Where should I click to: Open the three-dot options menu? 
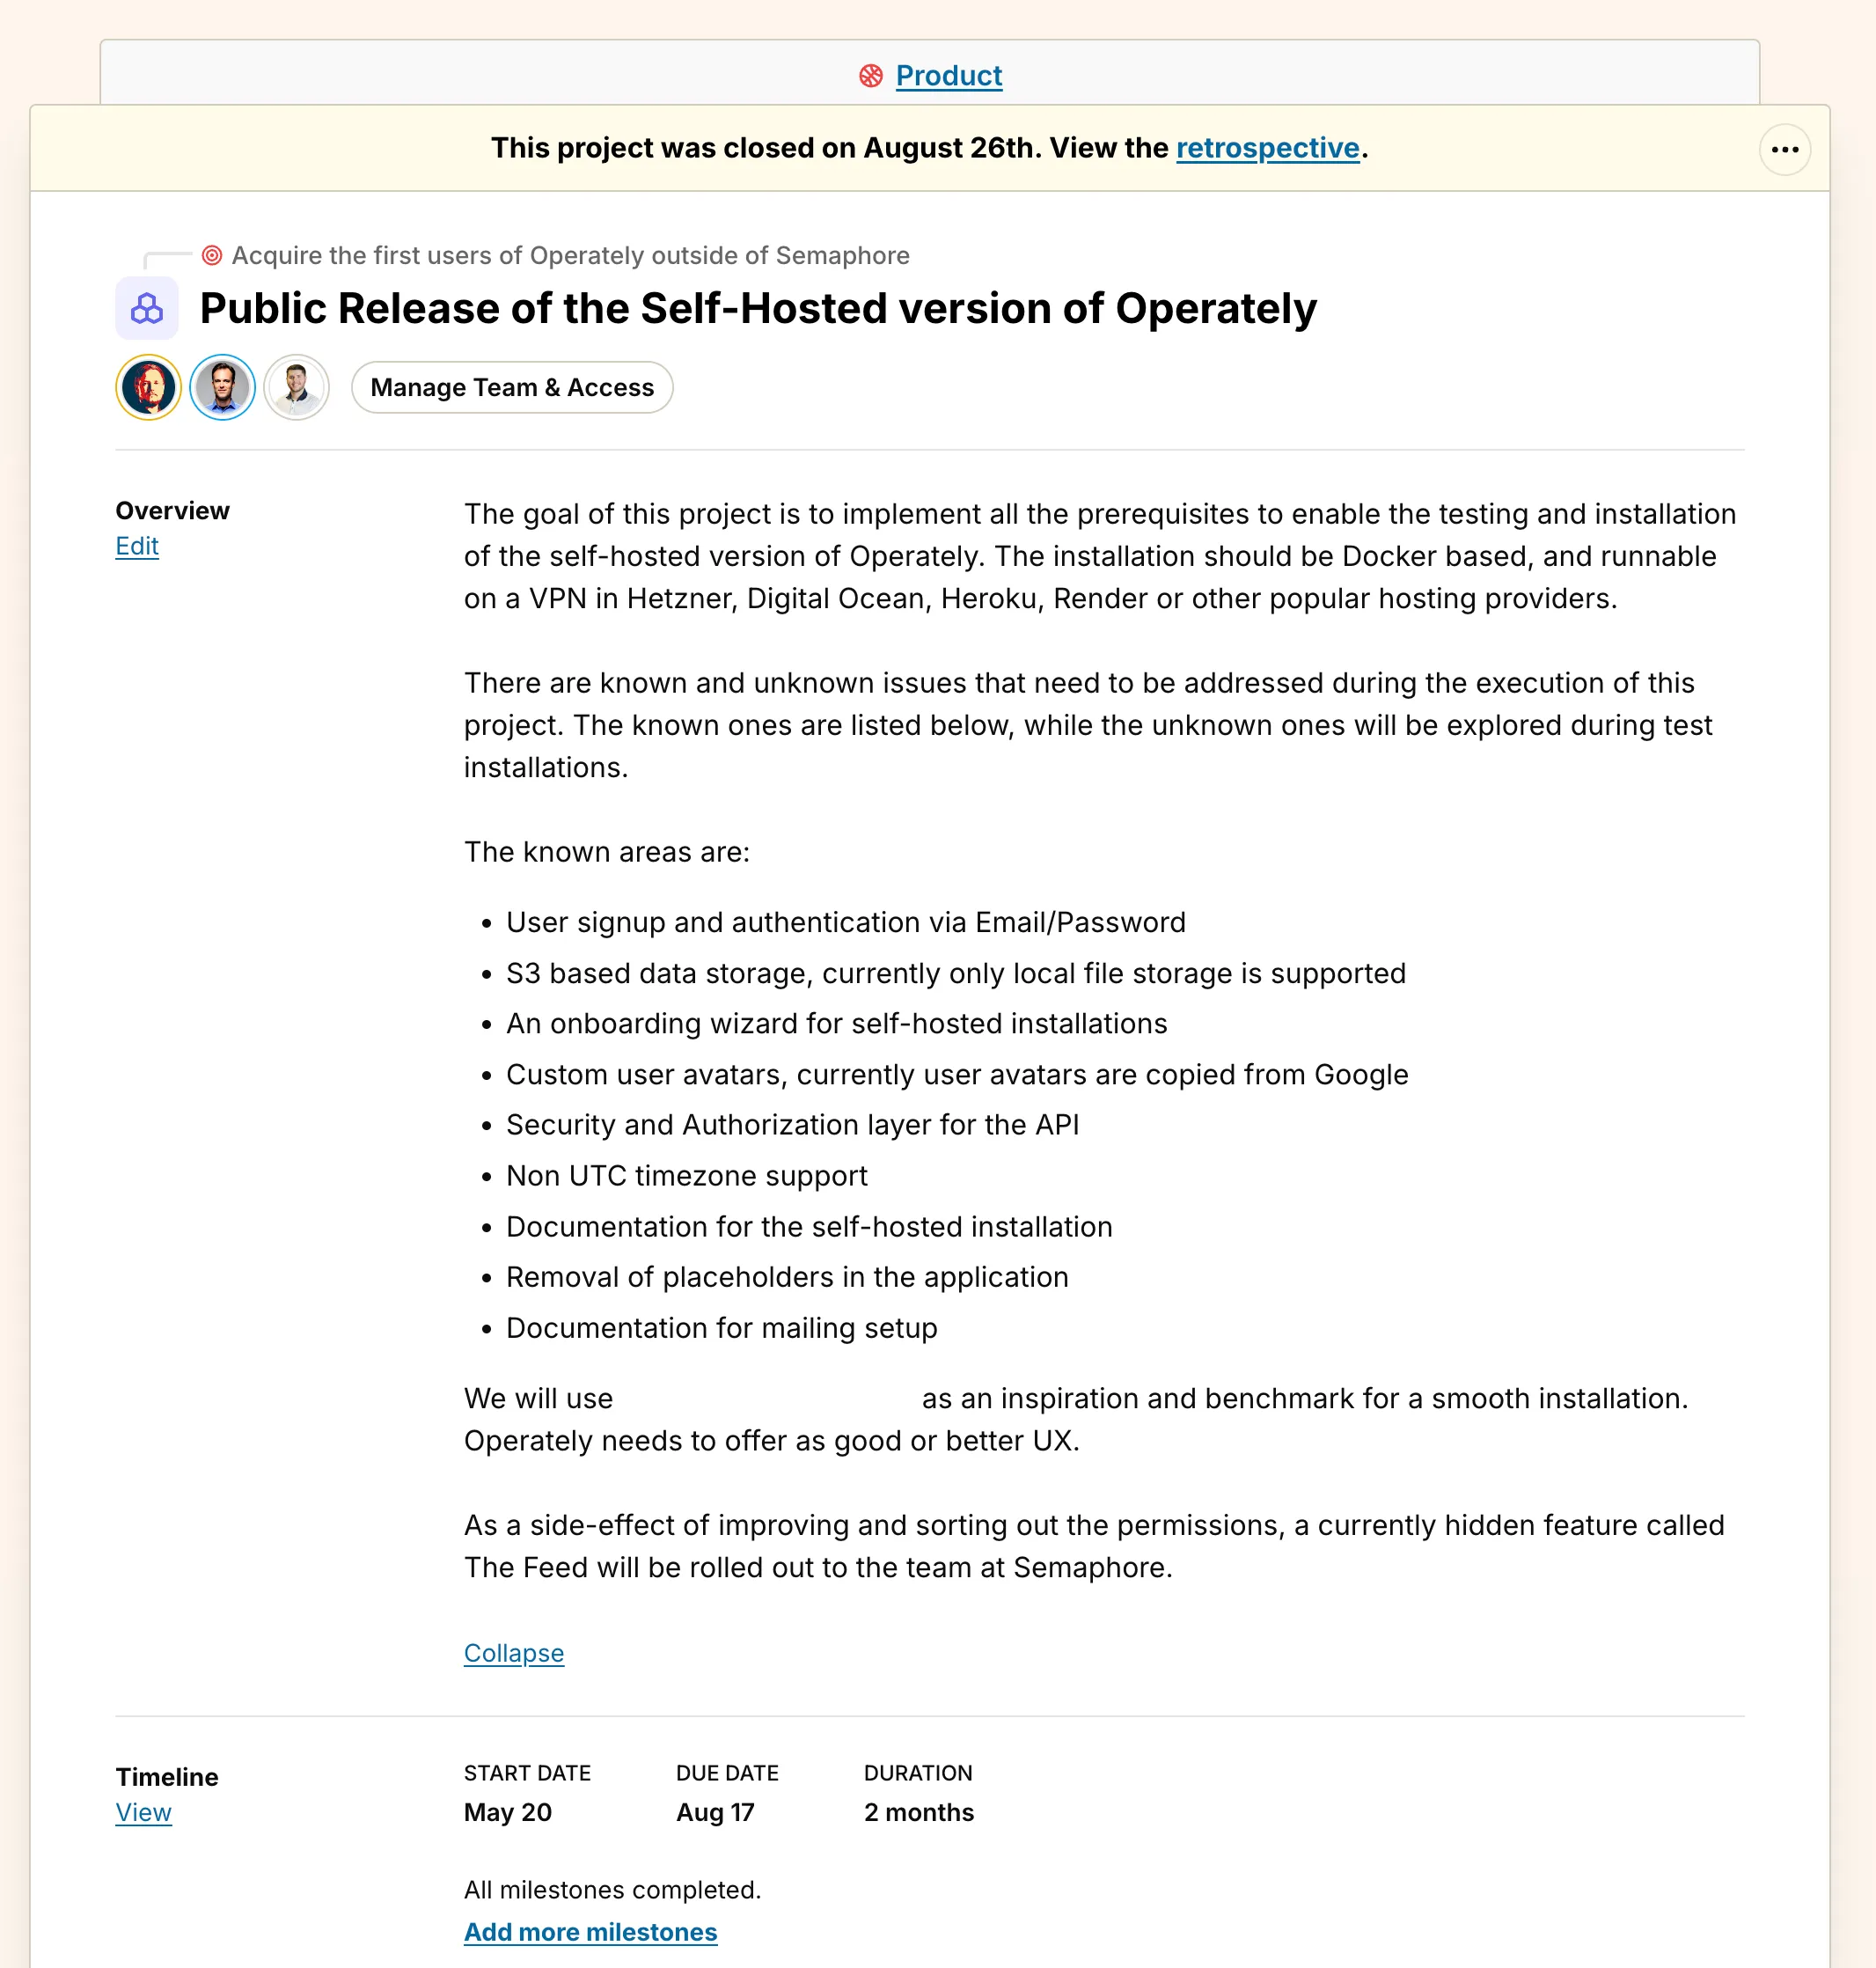pos(1784,150)
